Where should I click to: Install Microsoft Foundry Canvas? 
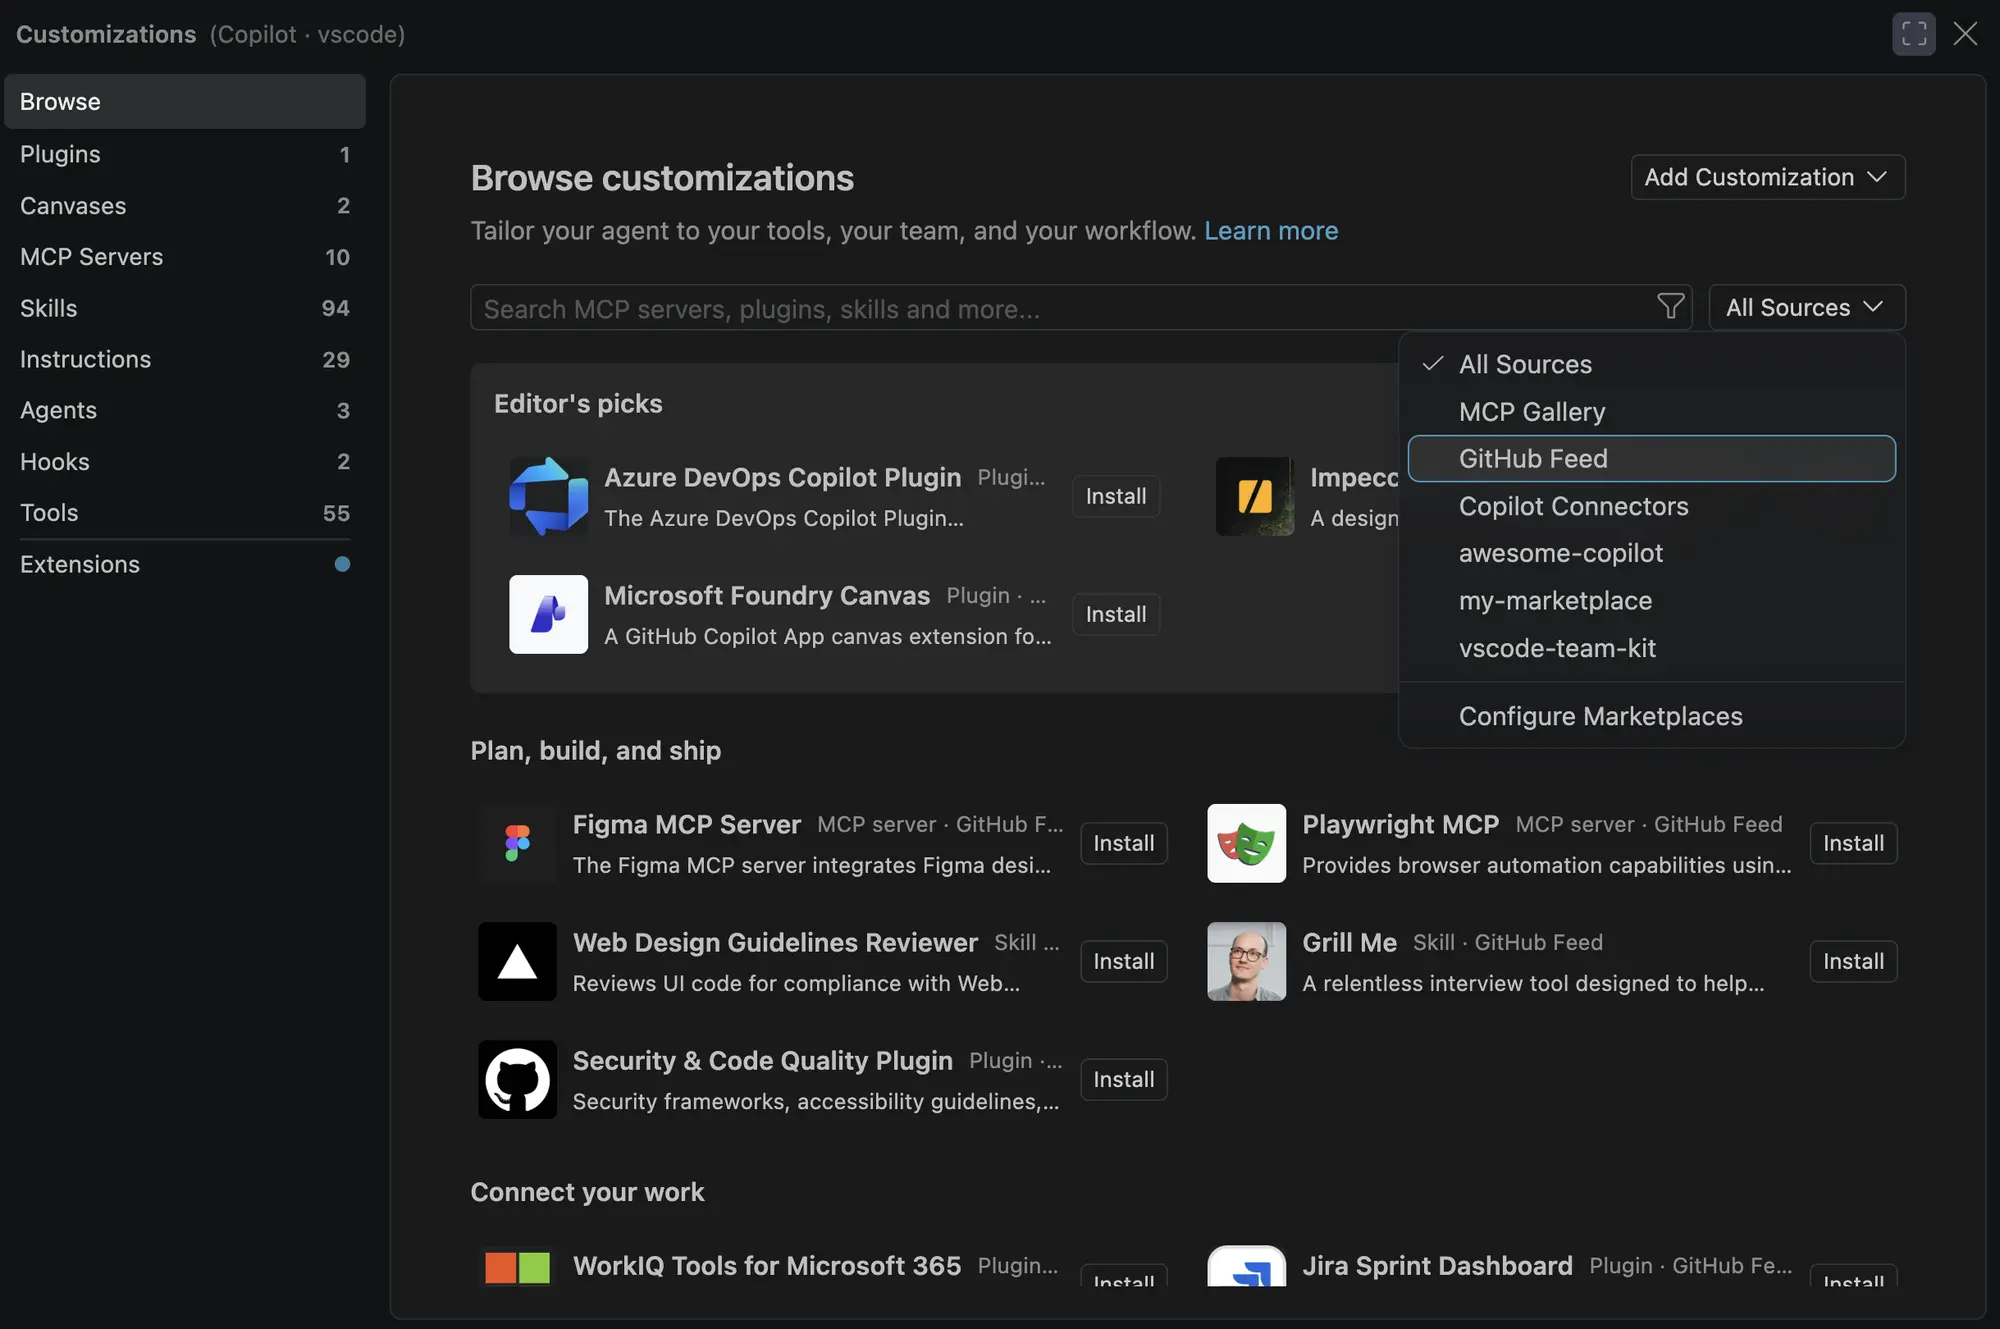(x=1116, y=614)
